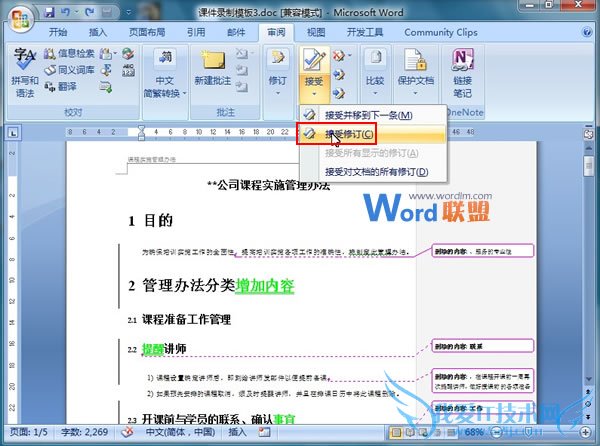Open the 视图 tab
Viewport: 600px width, 446px height.
click(316, 32)
